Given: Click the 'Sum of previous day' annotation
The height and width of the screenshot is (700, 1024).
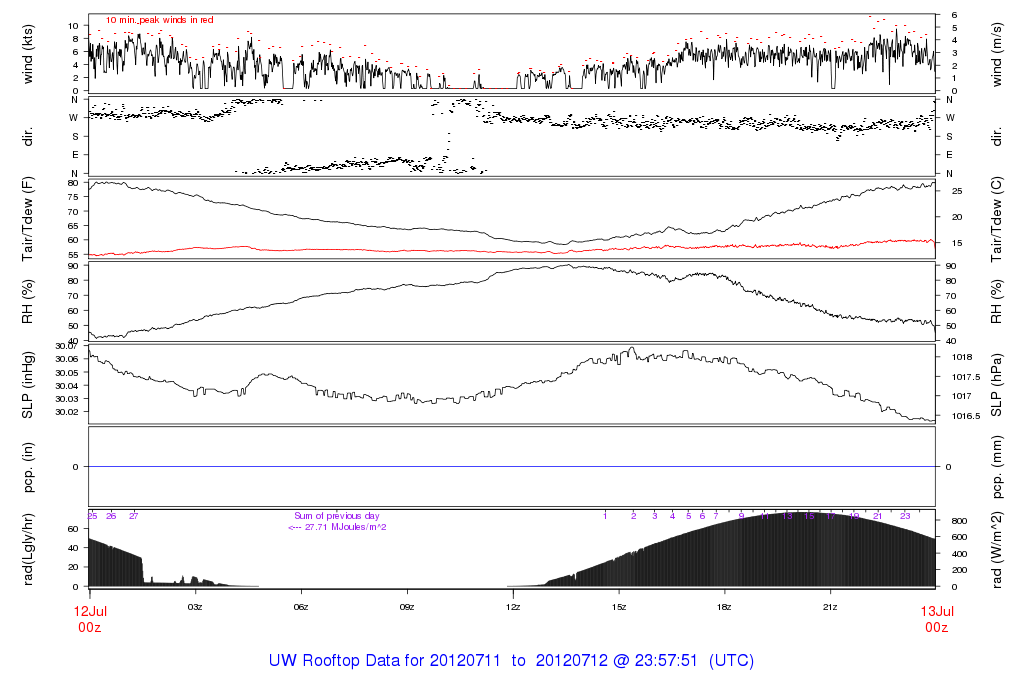Looking at the screenshot, I should [336, 516].
